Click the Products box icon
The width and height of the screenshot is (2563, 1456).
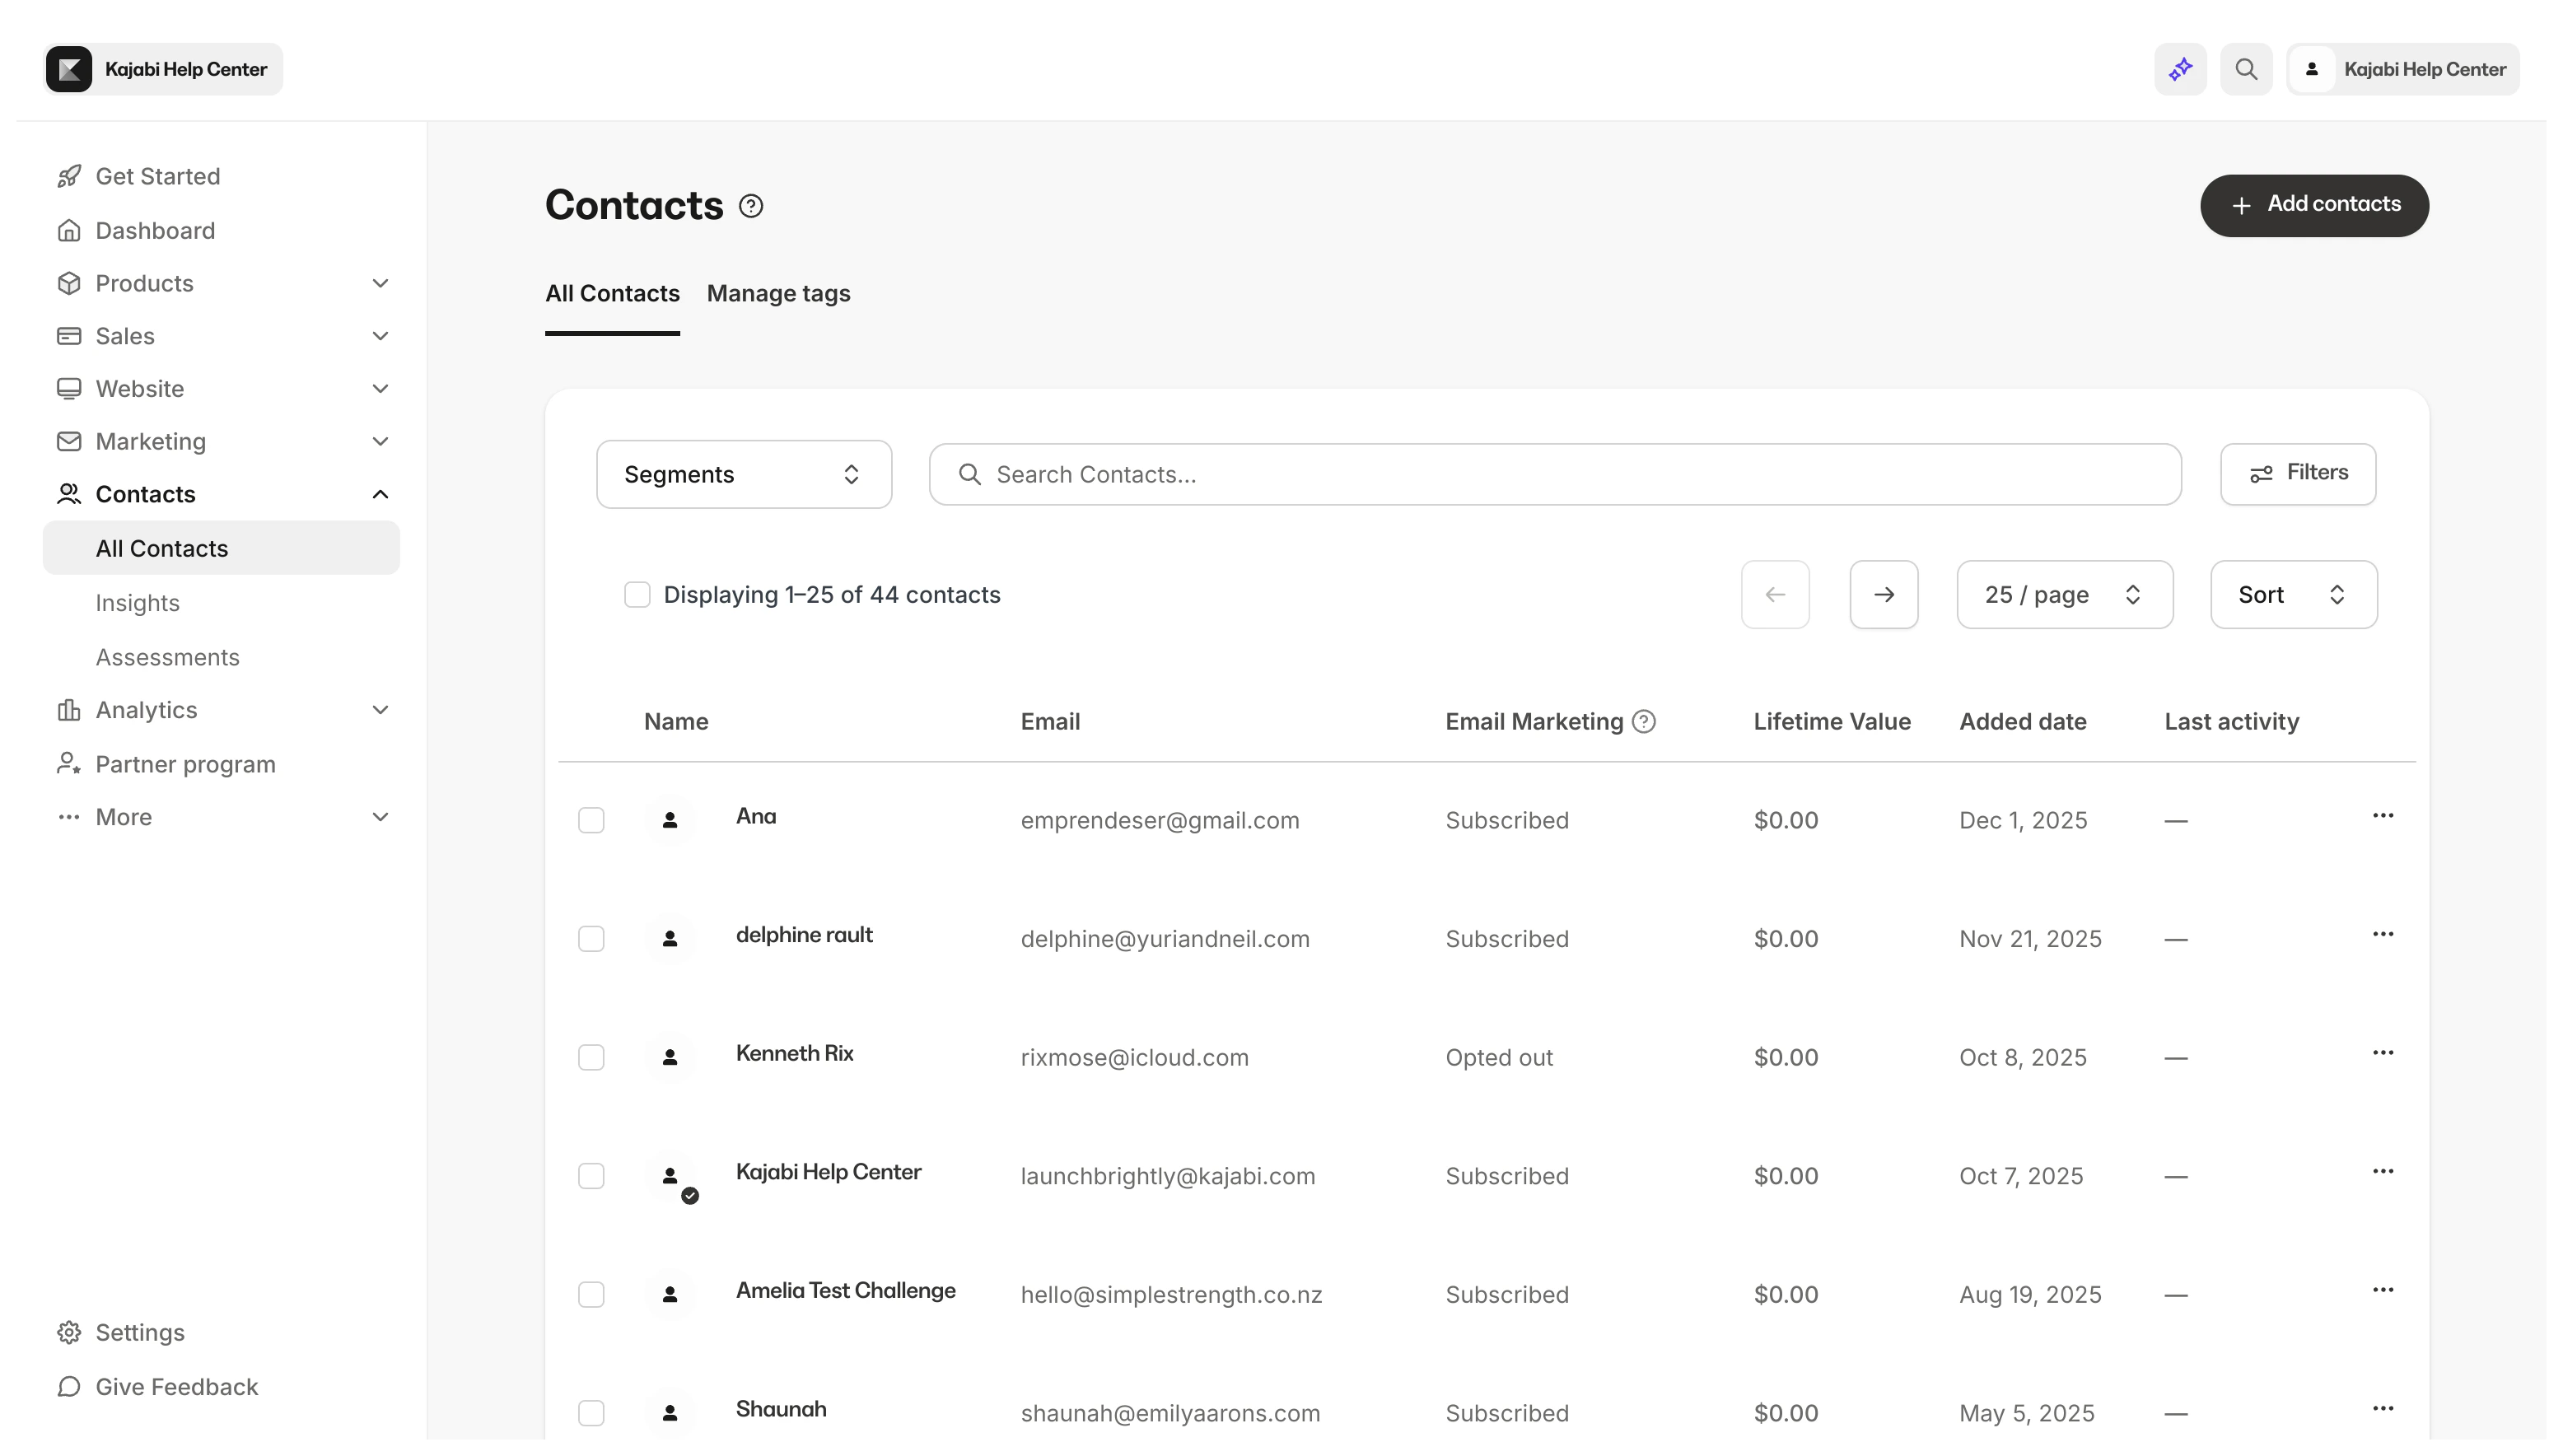[x=69, y=283]
